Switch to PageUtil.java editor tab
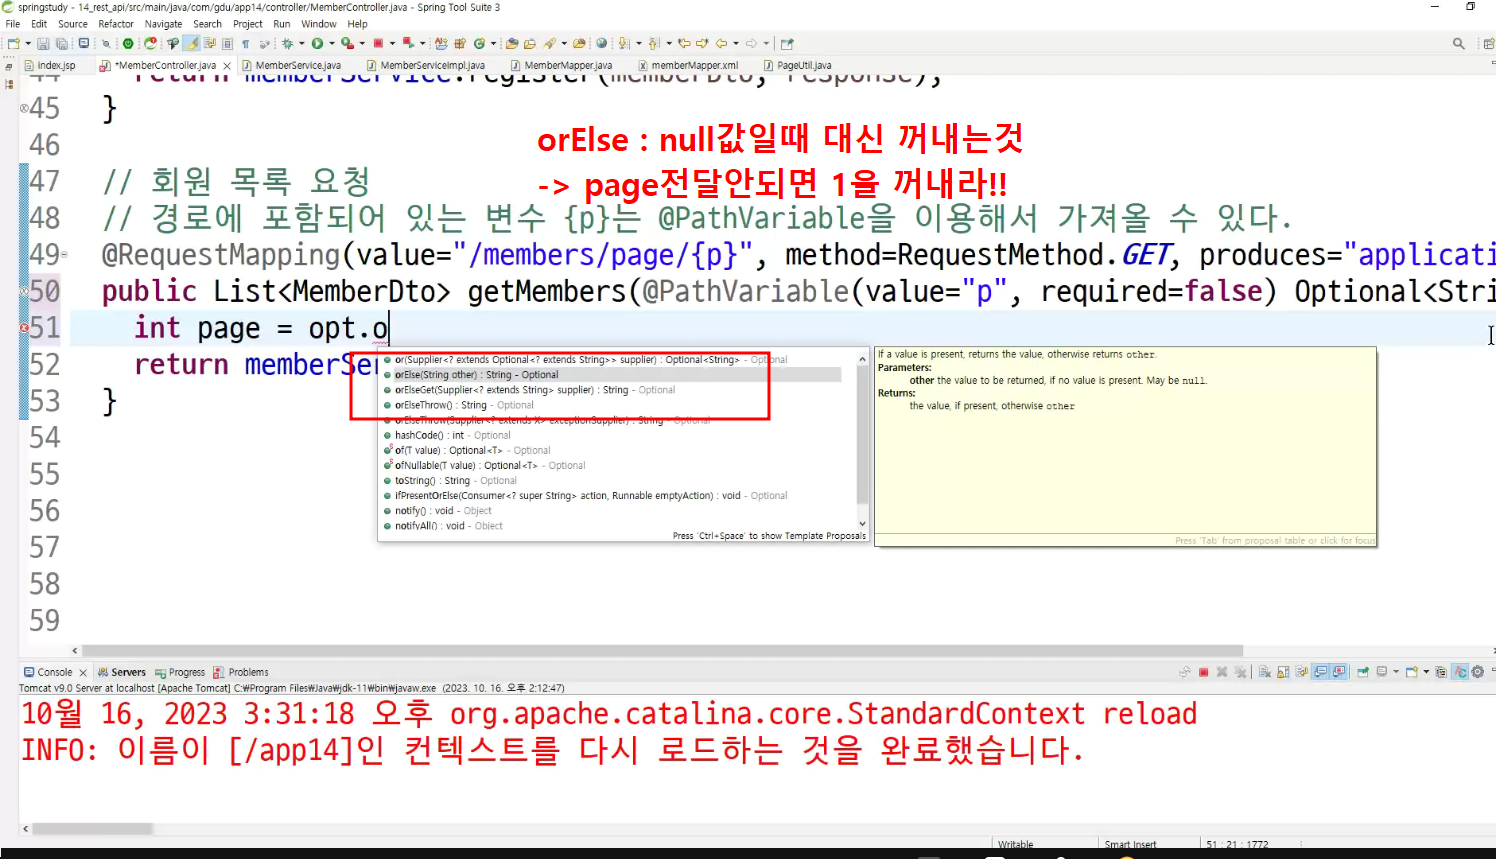 798,65
